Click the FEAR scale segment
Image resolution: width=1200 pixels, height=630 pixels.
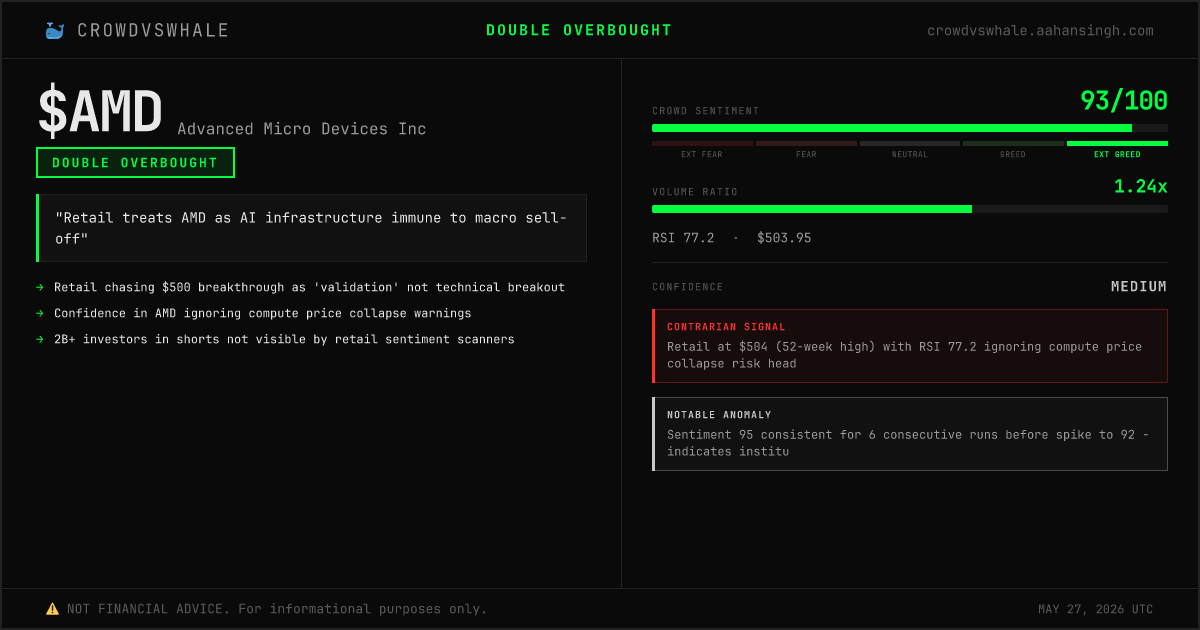pyautogui.click(x=806, y=150)
